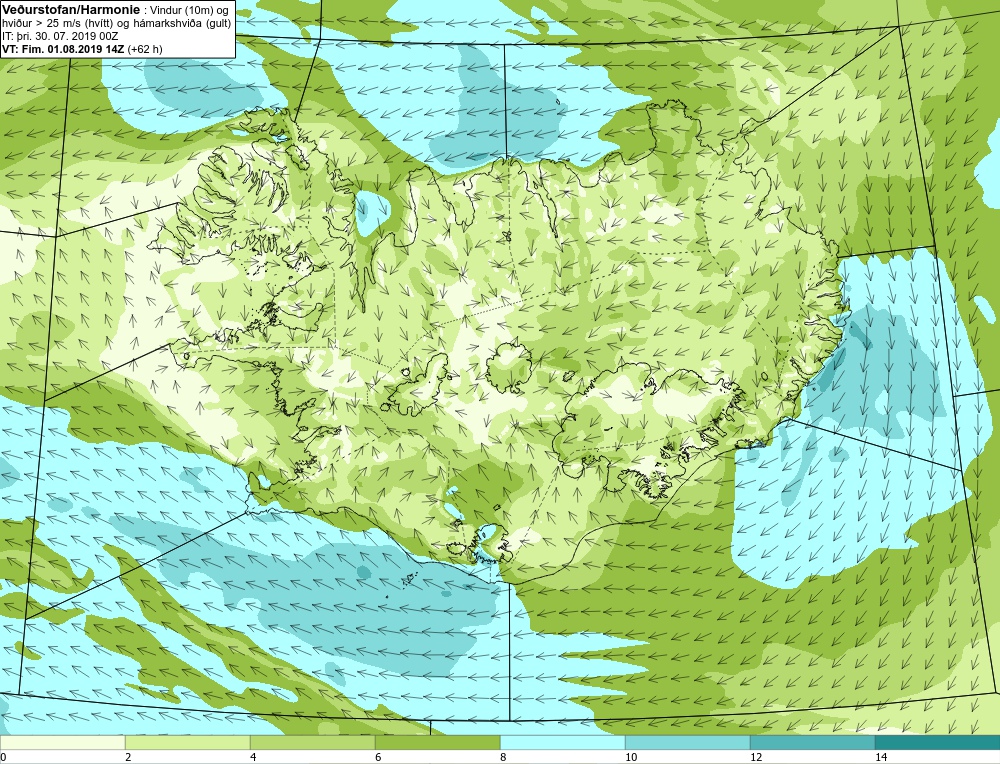The image size is (1000, 764).
Task: Click the scale label '4'
Action: 253,757
